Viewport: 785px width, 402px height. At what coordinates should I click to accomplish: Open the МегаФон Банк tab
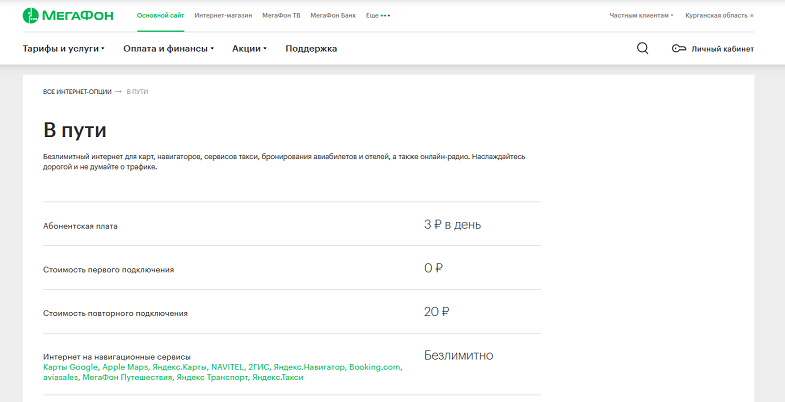pos(333,16)
